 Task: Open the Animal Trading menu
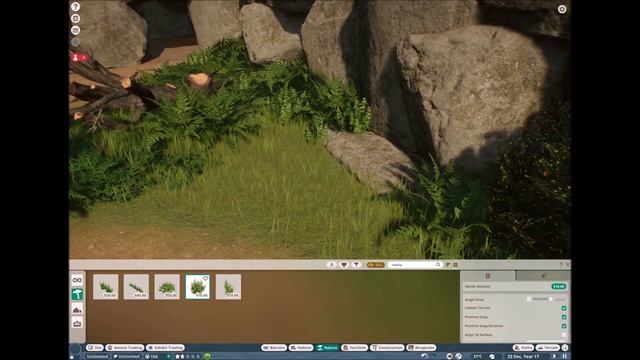[125, 348]
